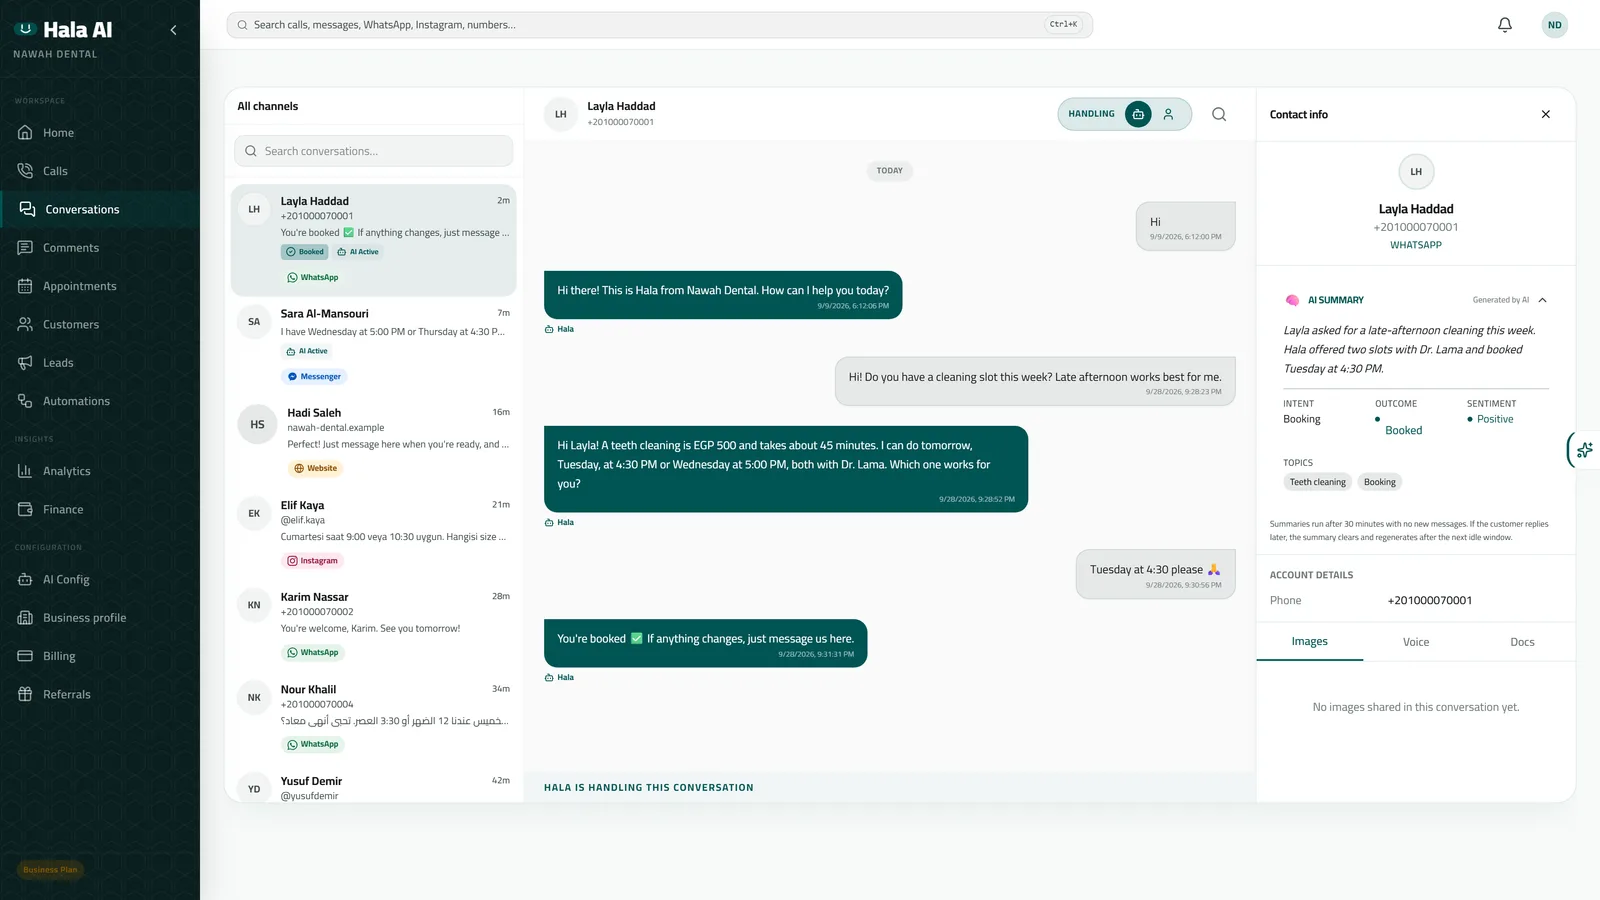Click the Search conversations field
Screen dimensions: 1600x900
[x=374, y=151]
